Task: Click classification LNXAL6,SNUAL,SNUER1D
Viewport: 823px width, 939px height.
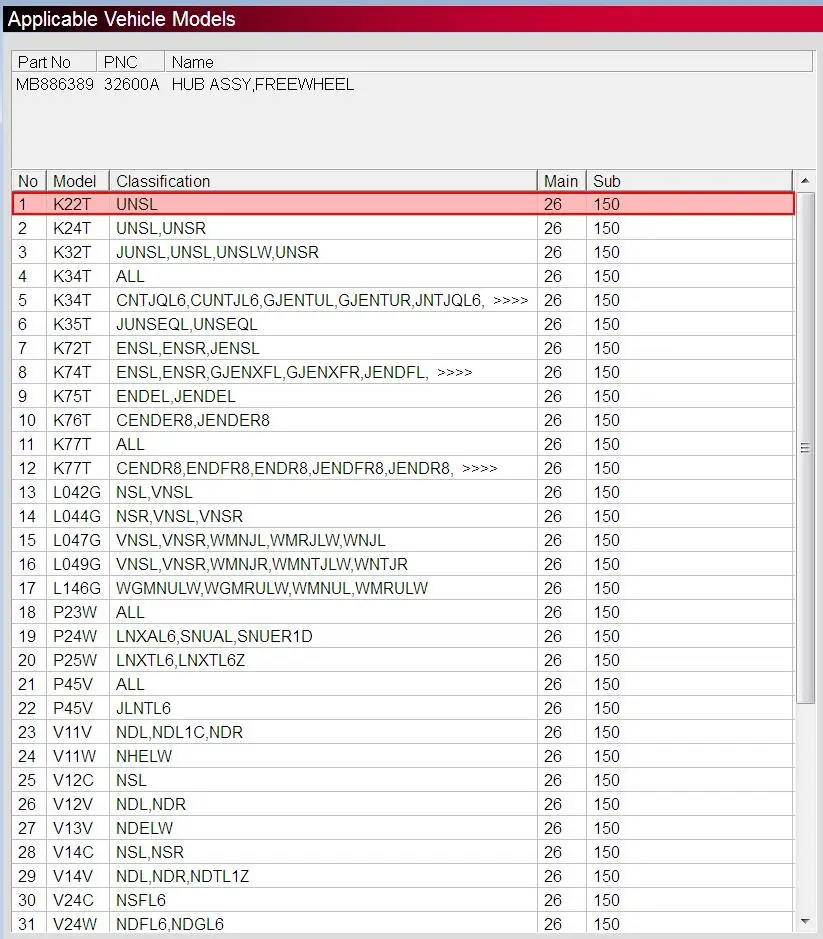Action: [214, 636]
